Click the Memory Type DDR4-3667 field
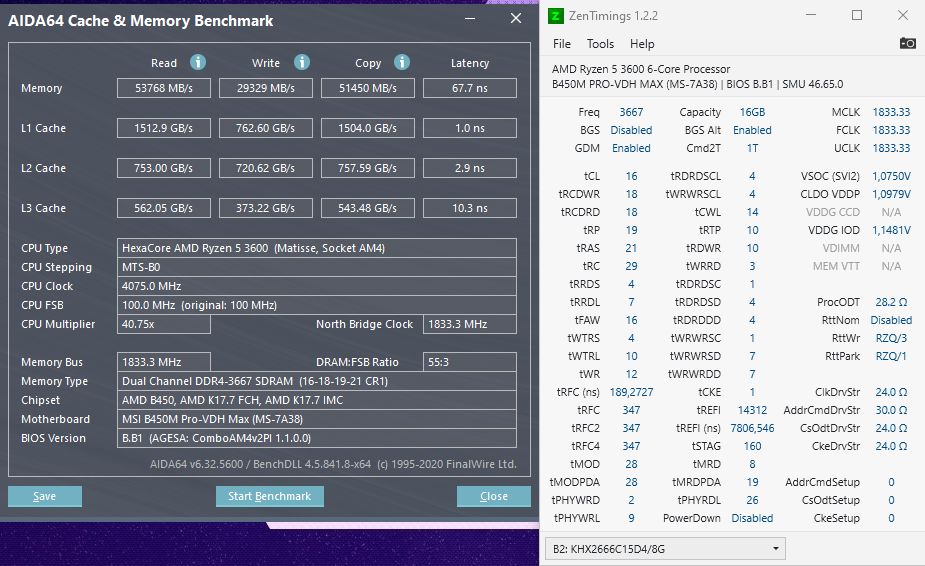 click(x=317, y=381)
